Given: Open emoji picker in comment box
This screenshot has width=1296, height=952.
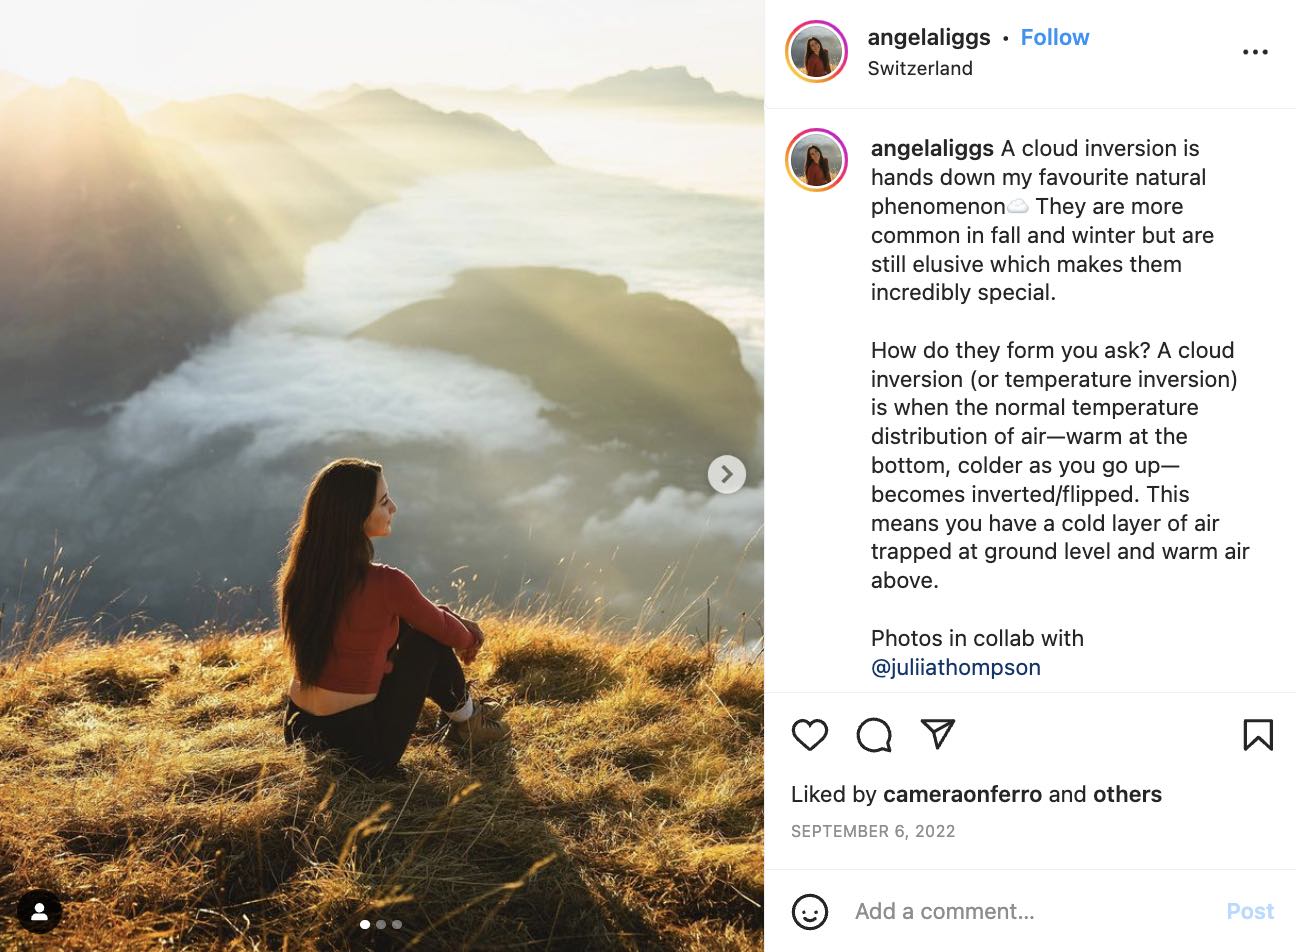Looking at the screenshot, I should (x=809, y=911).
